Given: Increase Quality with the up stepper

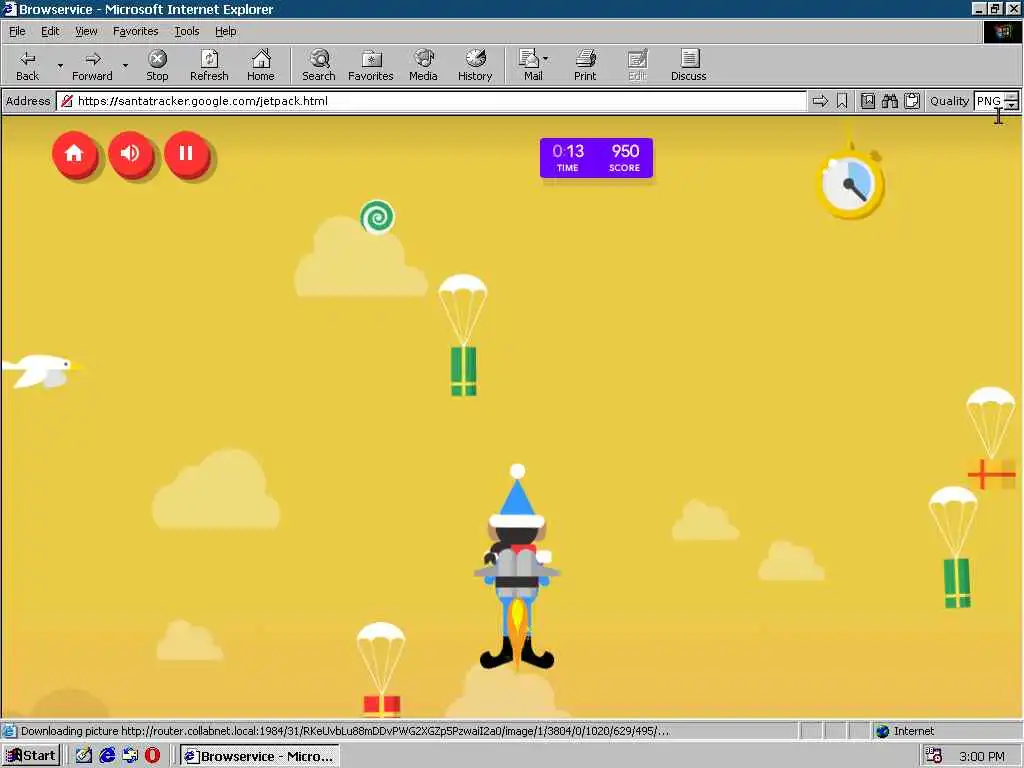Looking at the screenshot, I should pos(1012,97).
